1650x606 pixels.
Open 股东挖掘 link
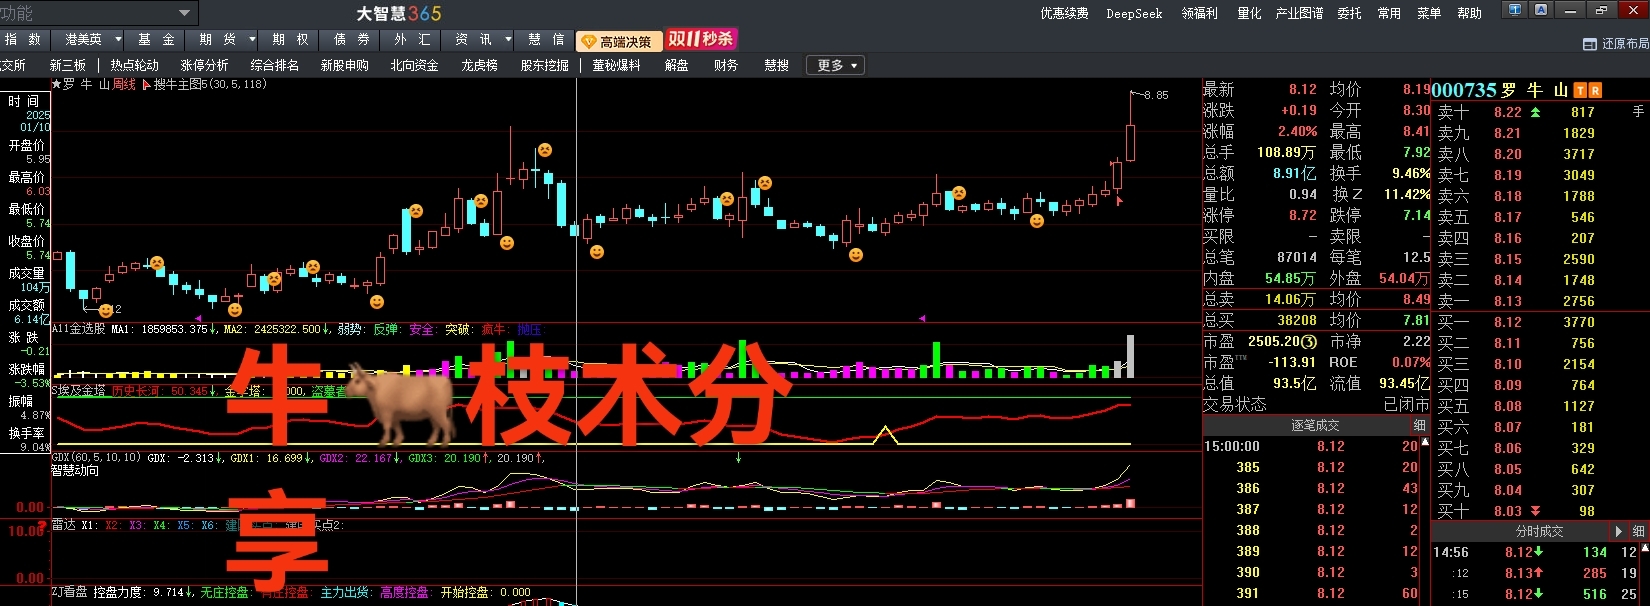coord(544,65)
